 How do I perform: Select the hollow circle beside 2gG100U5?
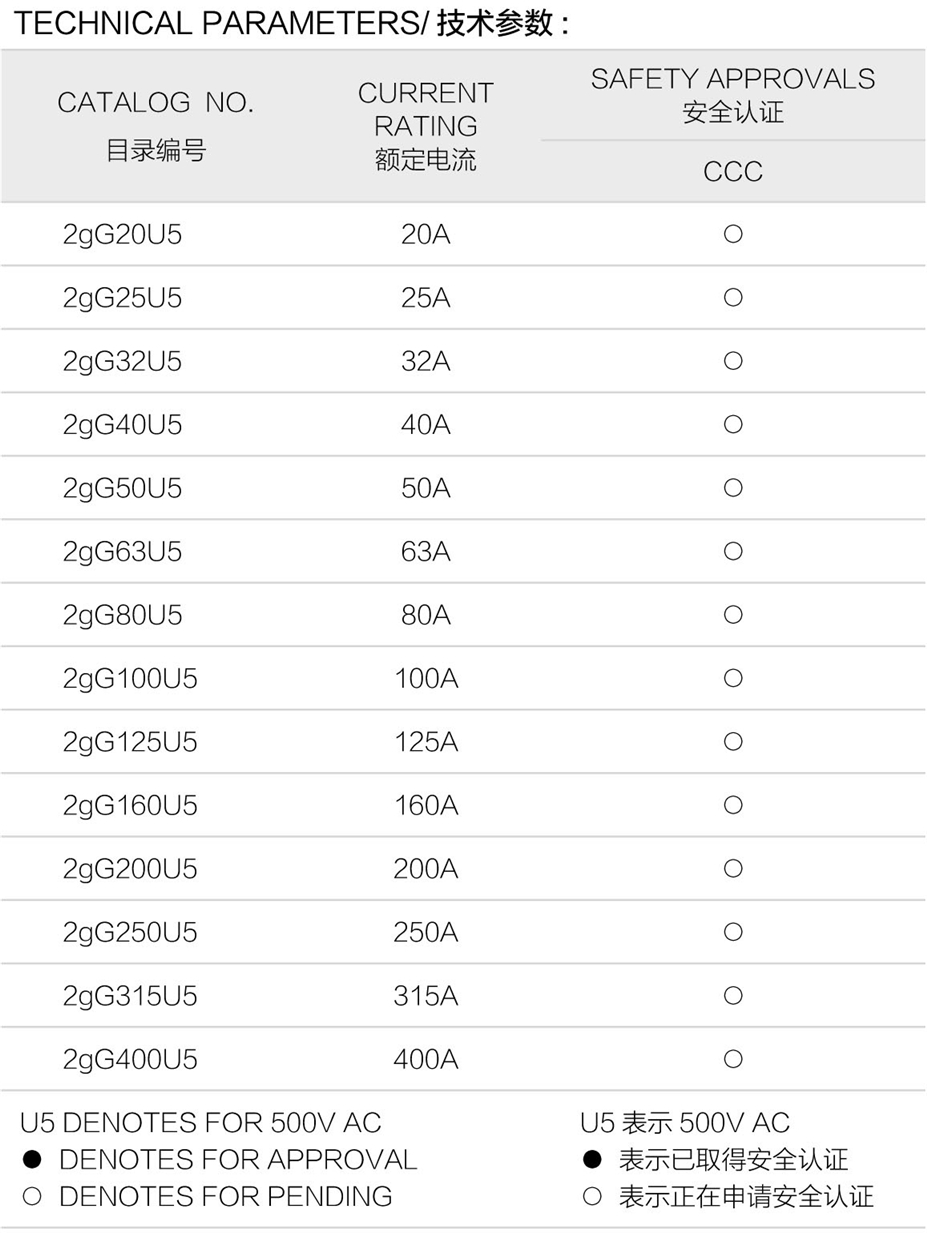point(733,678)
